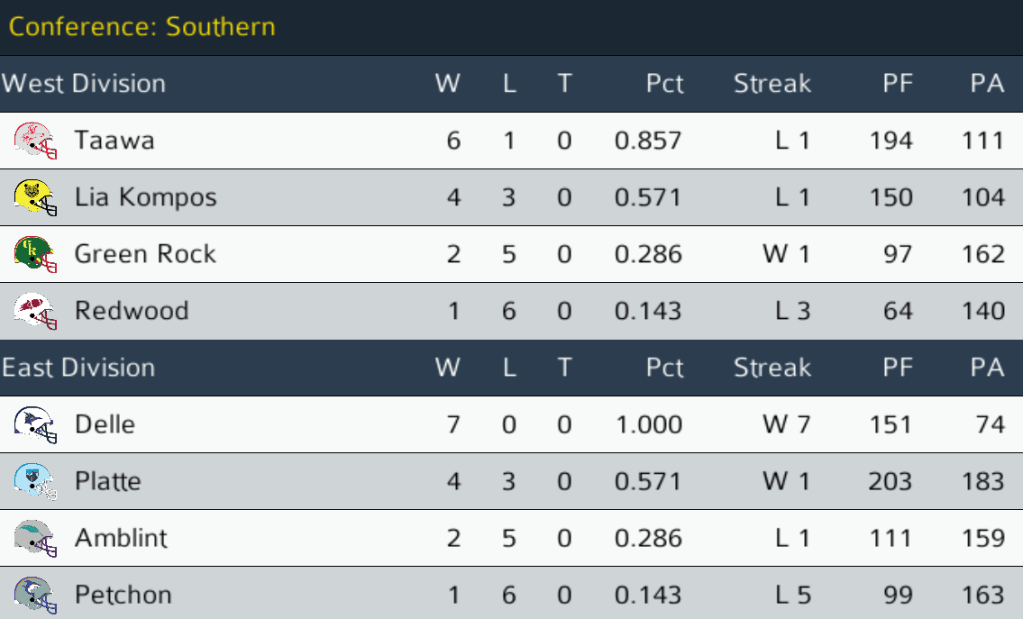Click the Delle team helmet icon

(x=35, y=425)
